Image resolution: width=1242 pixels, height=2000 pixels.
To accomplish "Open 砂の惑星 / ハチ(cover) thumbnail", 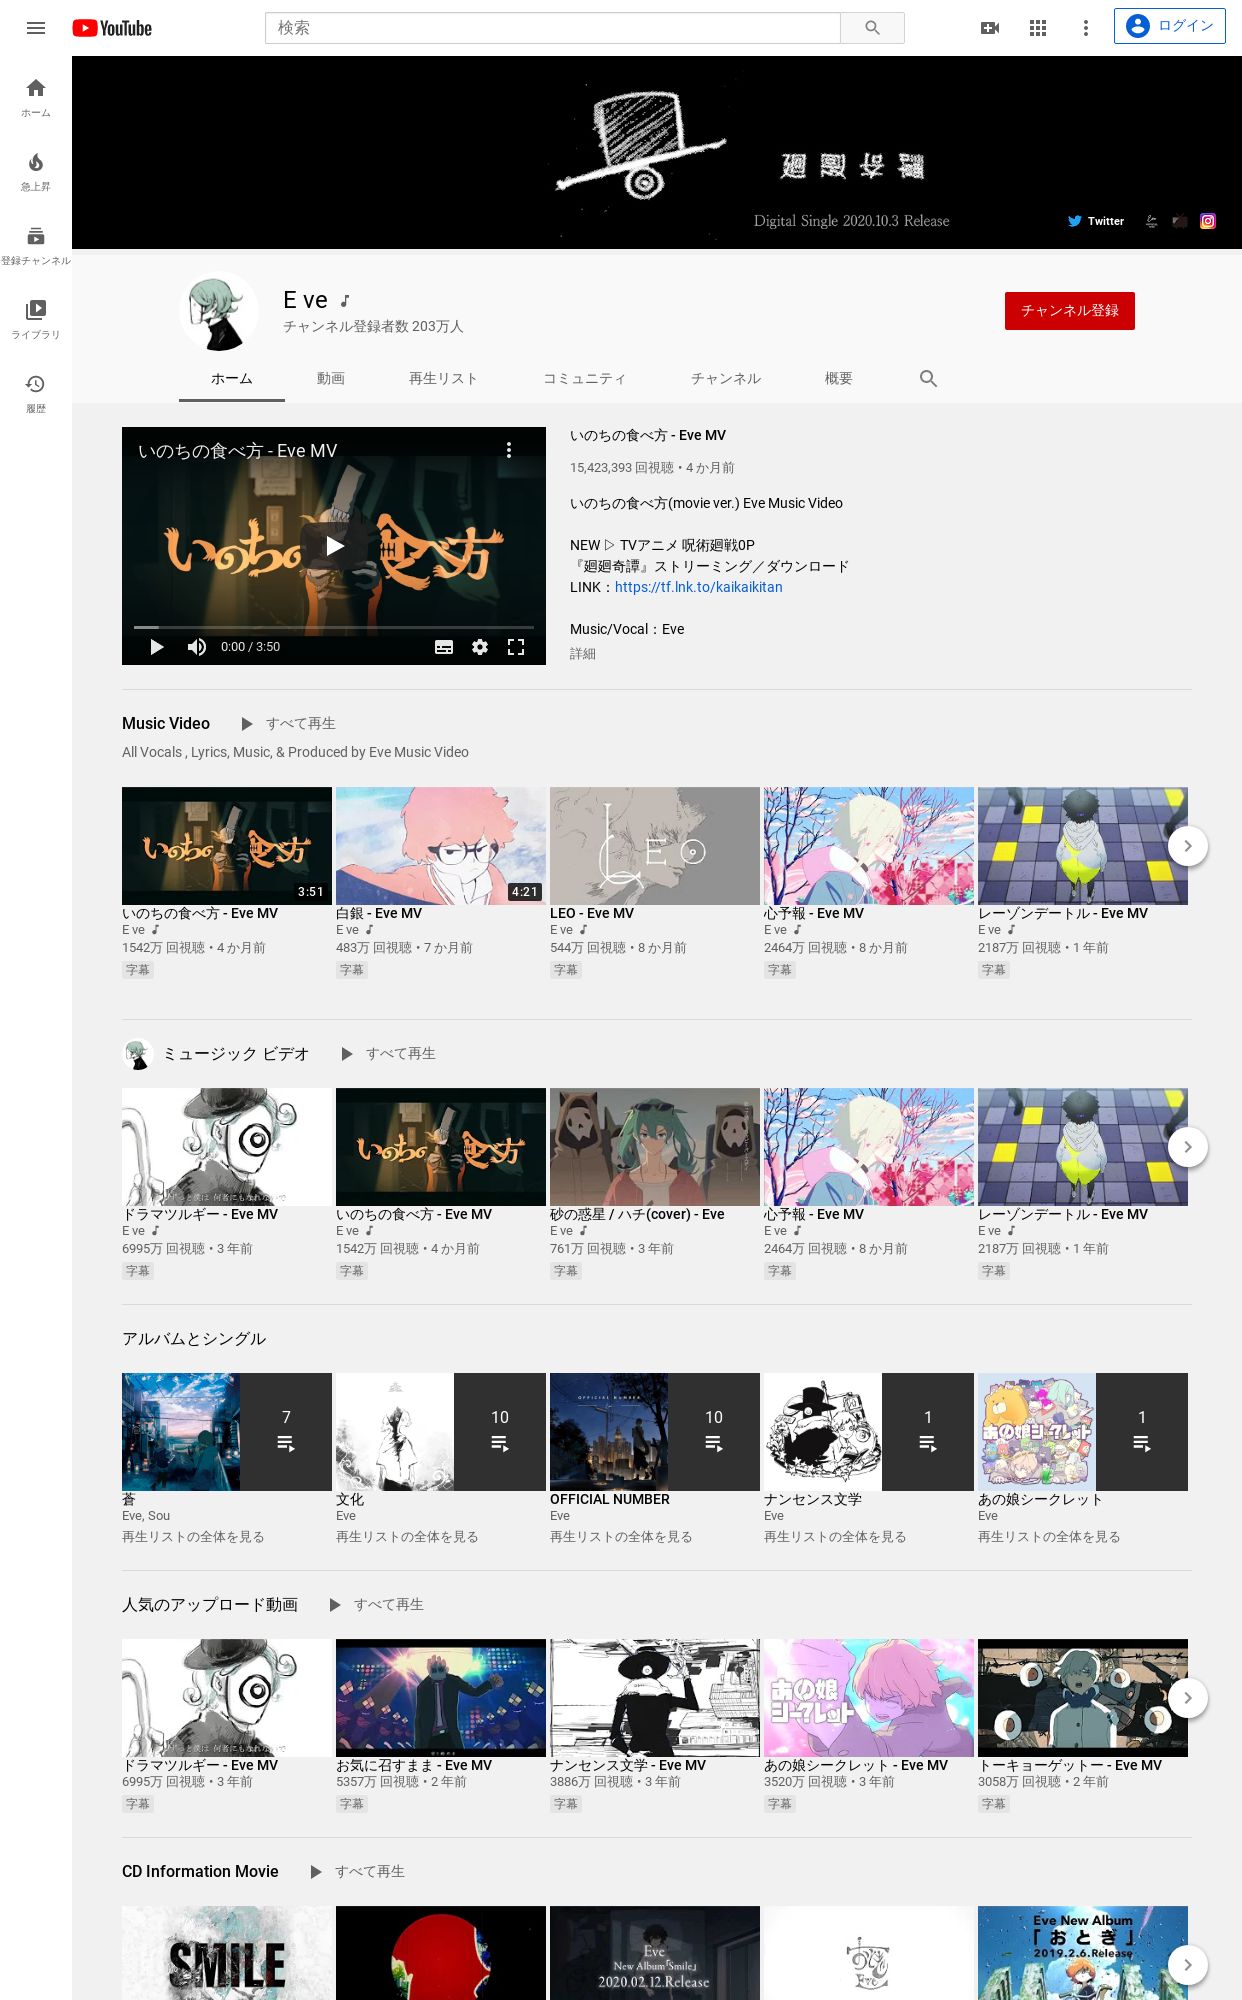I will 655,1147.
